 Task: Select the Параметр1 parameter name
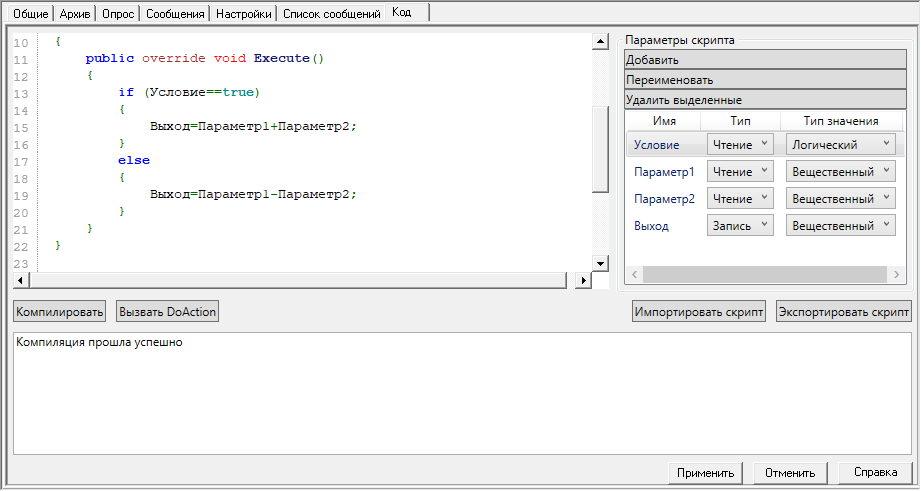click(x=664, y=171)
